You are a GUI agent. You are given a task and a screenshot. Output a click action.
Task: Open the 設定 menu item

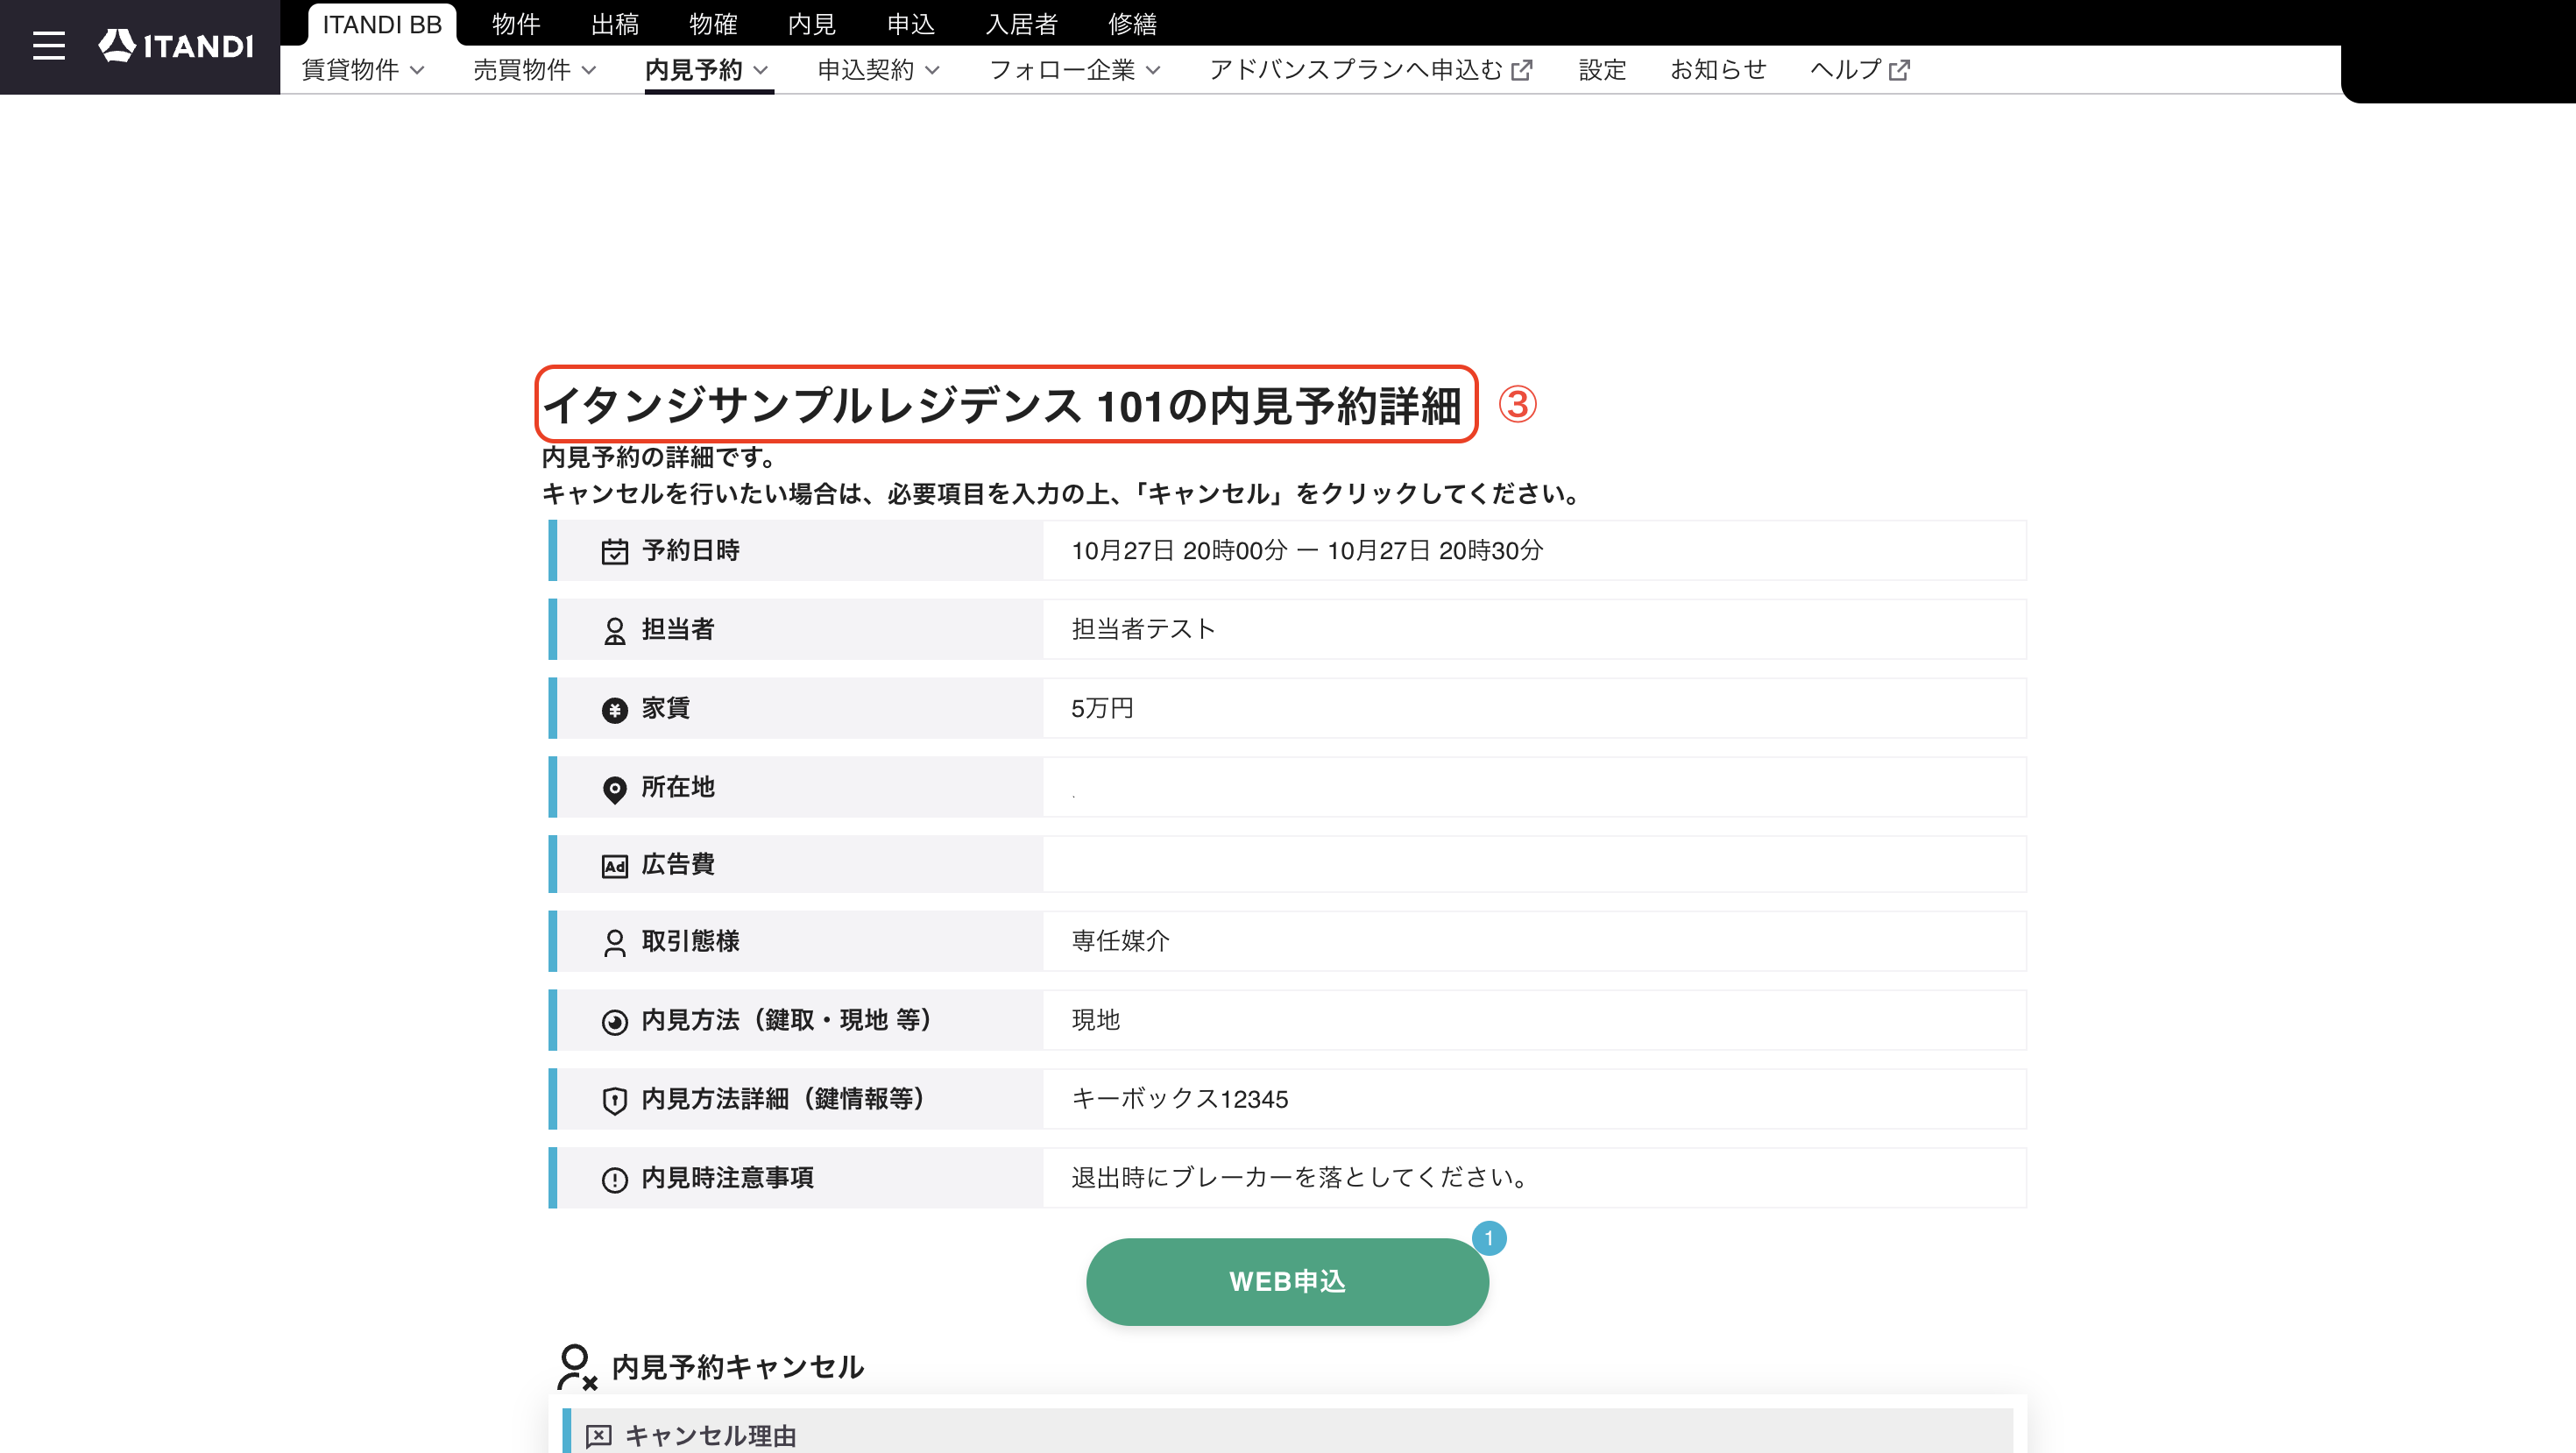pyautogui.click(x=1602, y=70)
